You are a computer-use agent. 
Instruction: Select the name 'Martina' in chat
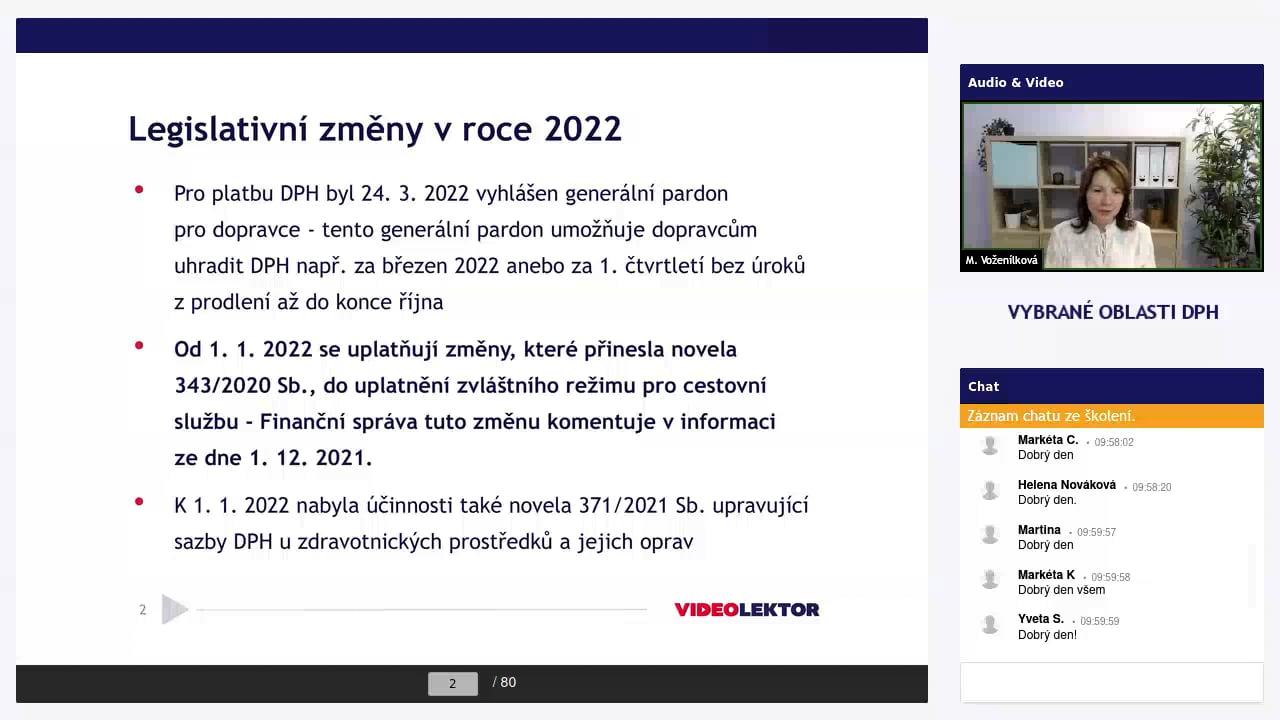coord(1039,530)
